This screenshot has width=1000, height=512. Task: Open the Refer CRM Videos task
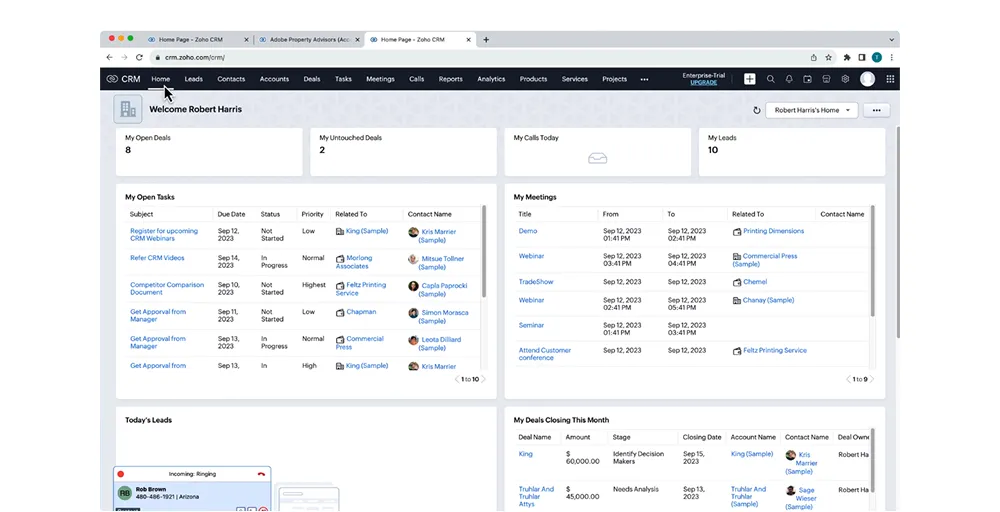(157, 258)
